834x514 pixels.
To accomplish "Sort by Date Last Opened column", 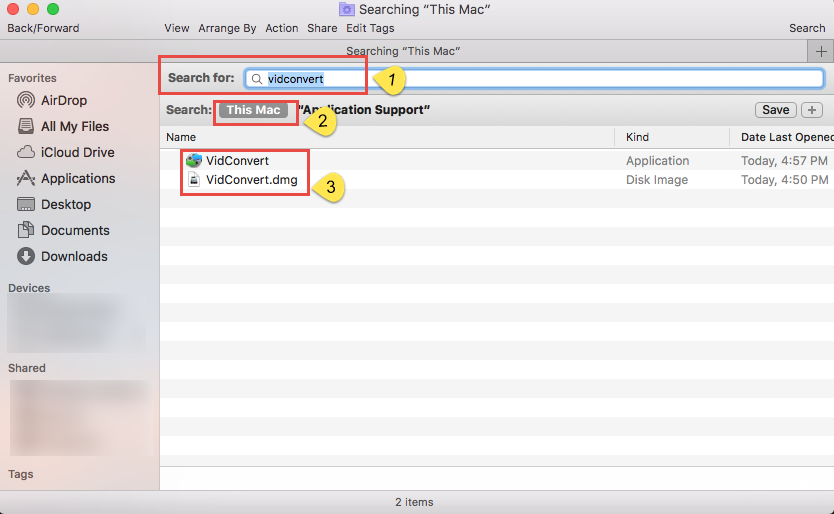I will (786, 137).
